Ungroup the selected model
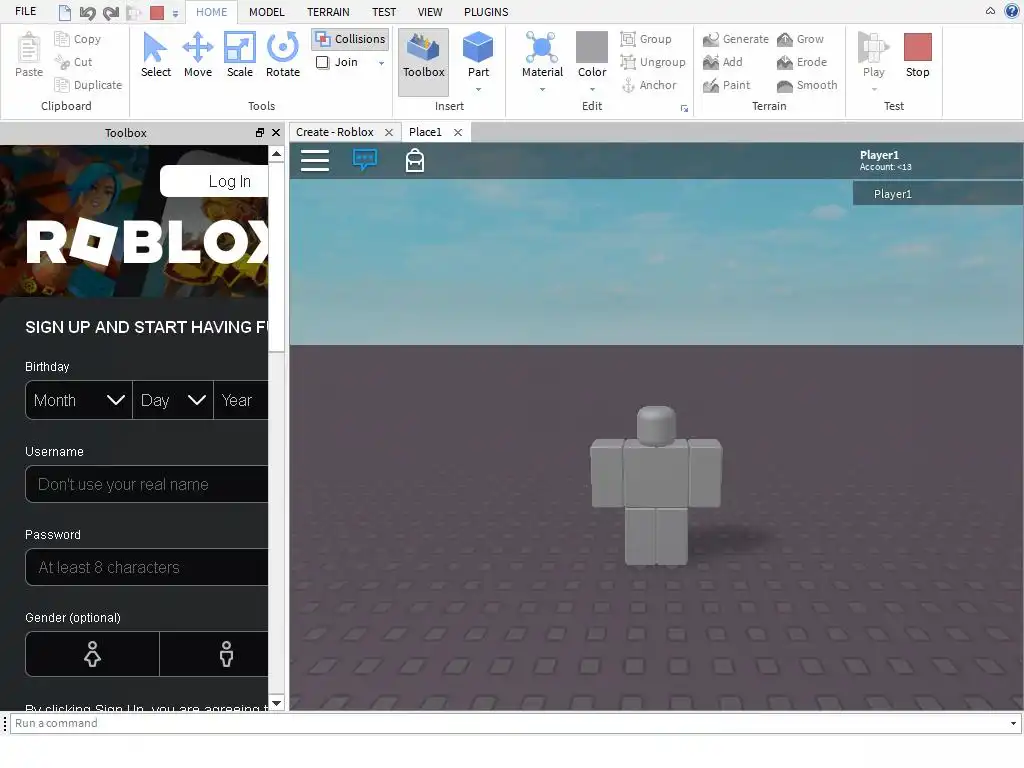This screenshot has height=768, width=1024. click(x=653, y=62)
